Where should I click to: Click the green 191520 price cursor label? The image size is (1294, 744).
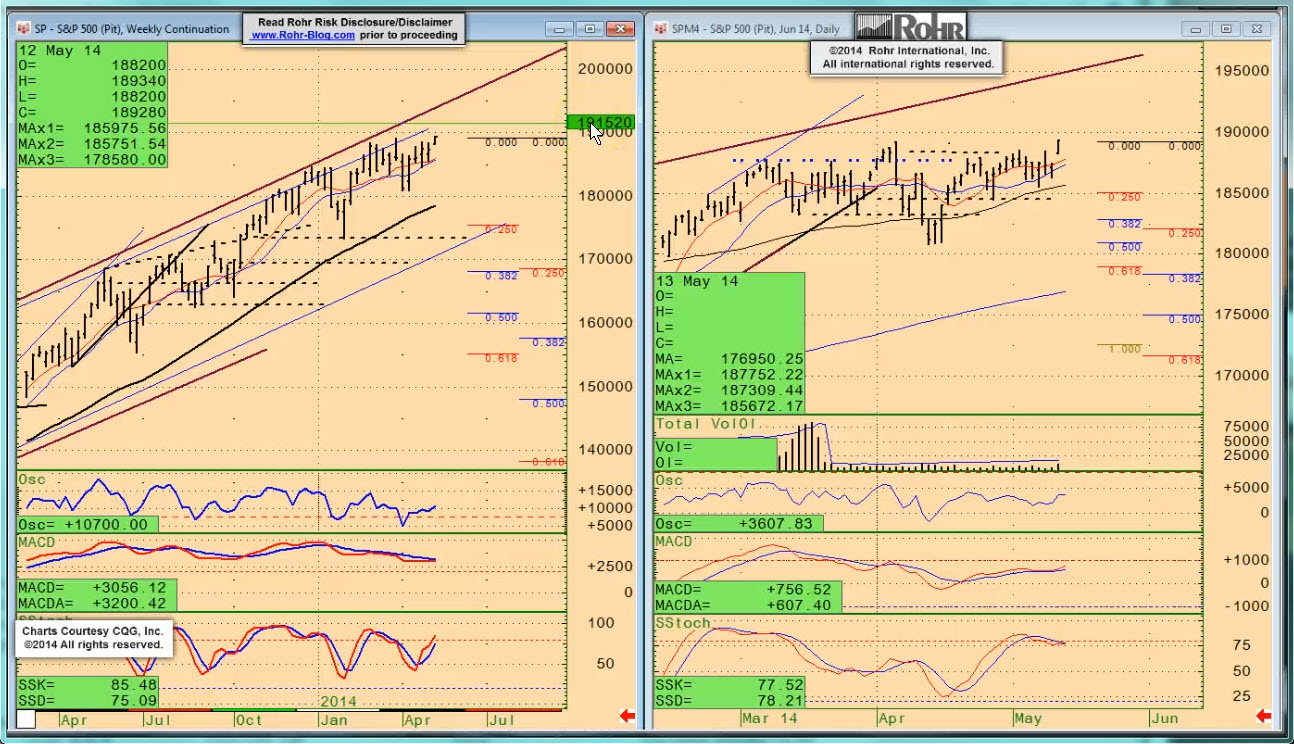[600, 123]
